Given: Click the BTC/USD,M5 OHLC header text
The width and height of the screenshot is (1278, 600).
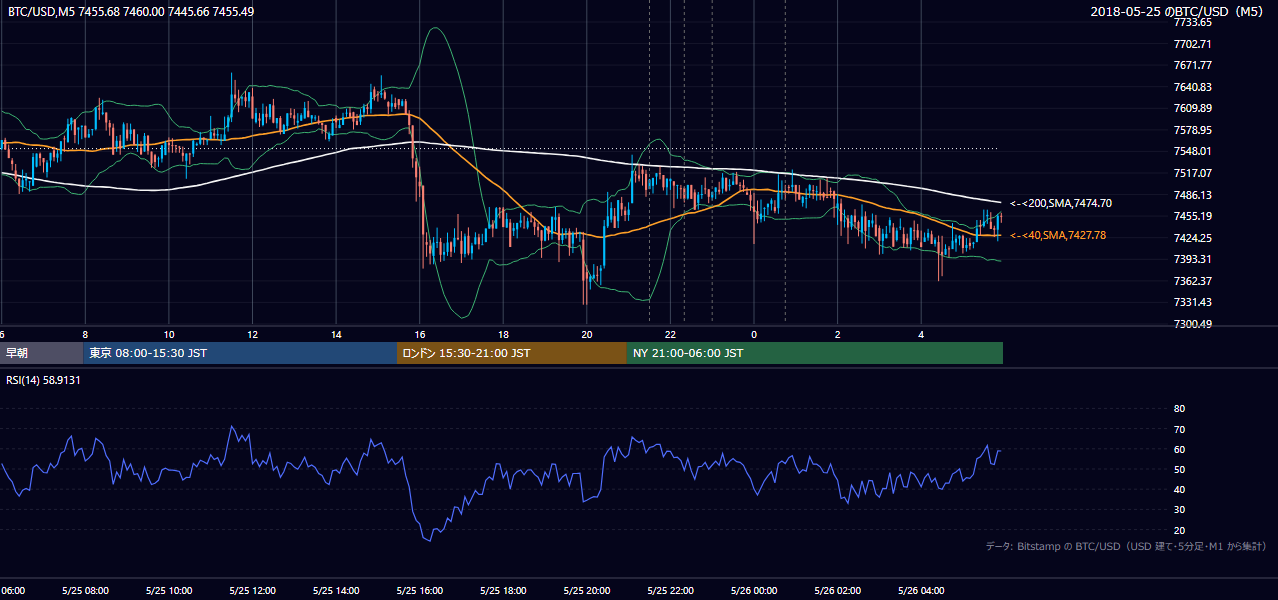Looking at the screenshot, I should point(131,11).
